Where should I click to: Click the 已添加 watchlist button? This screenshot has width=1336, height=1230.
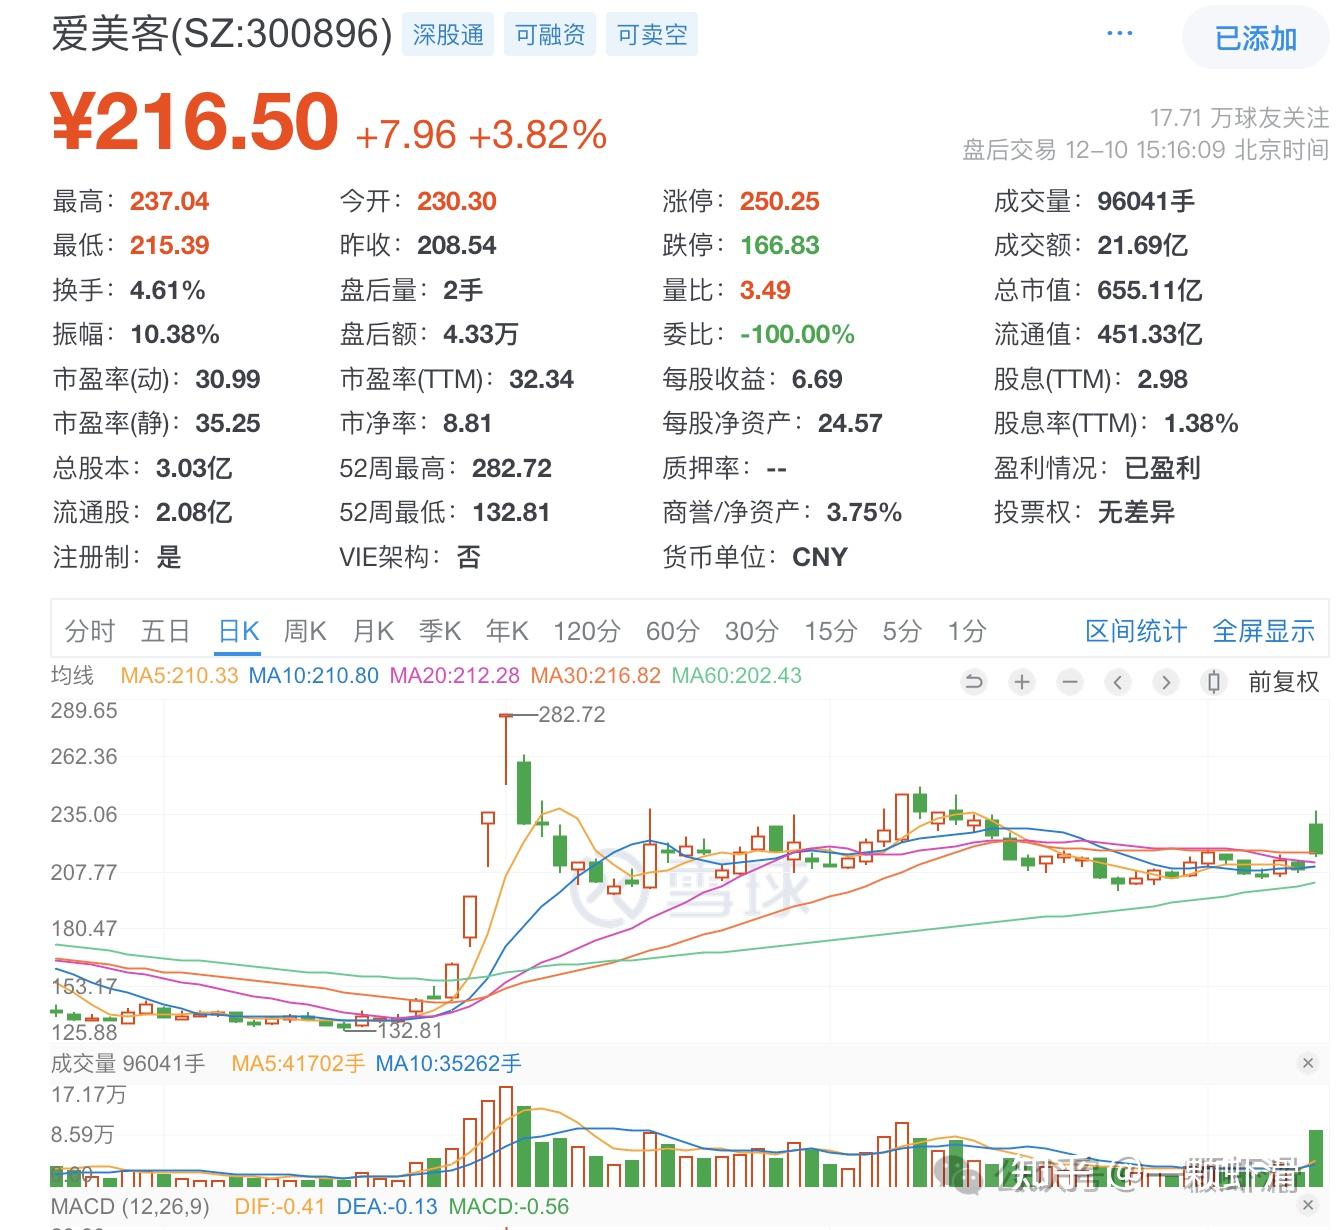click(1255, 38)
